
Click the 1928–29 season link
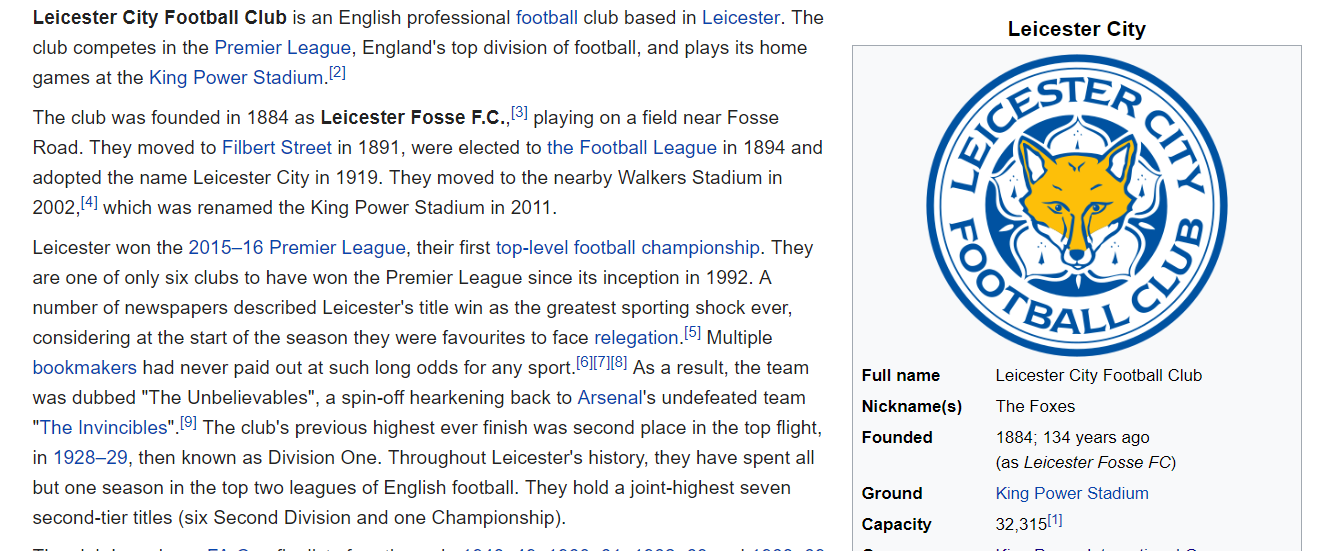(92, 457)
